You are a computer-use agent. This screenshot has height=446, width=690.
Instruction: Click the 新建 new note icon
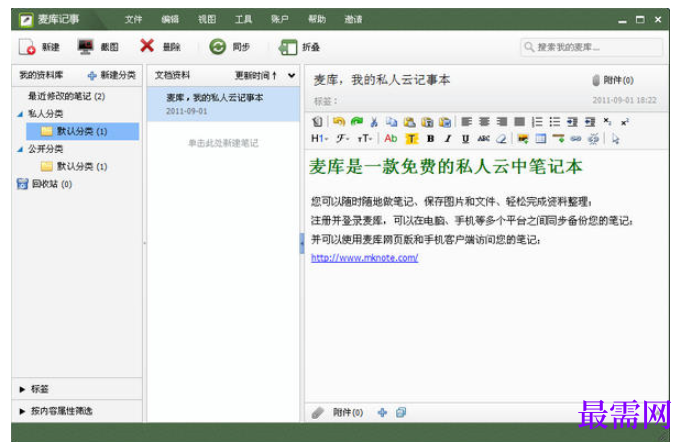pyautogui.click(x=27, y=47)
